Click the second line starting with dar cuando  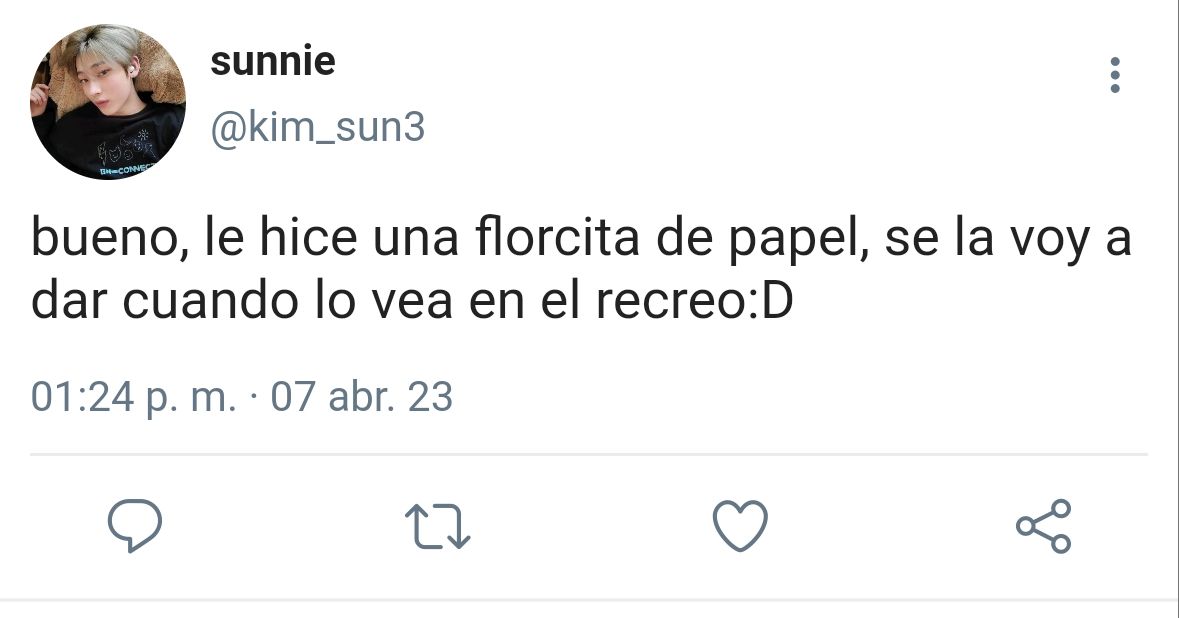point(412,301)
